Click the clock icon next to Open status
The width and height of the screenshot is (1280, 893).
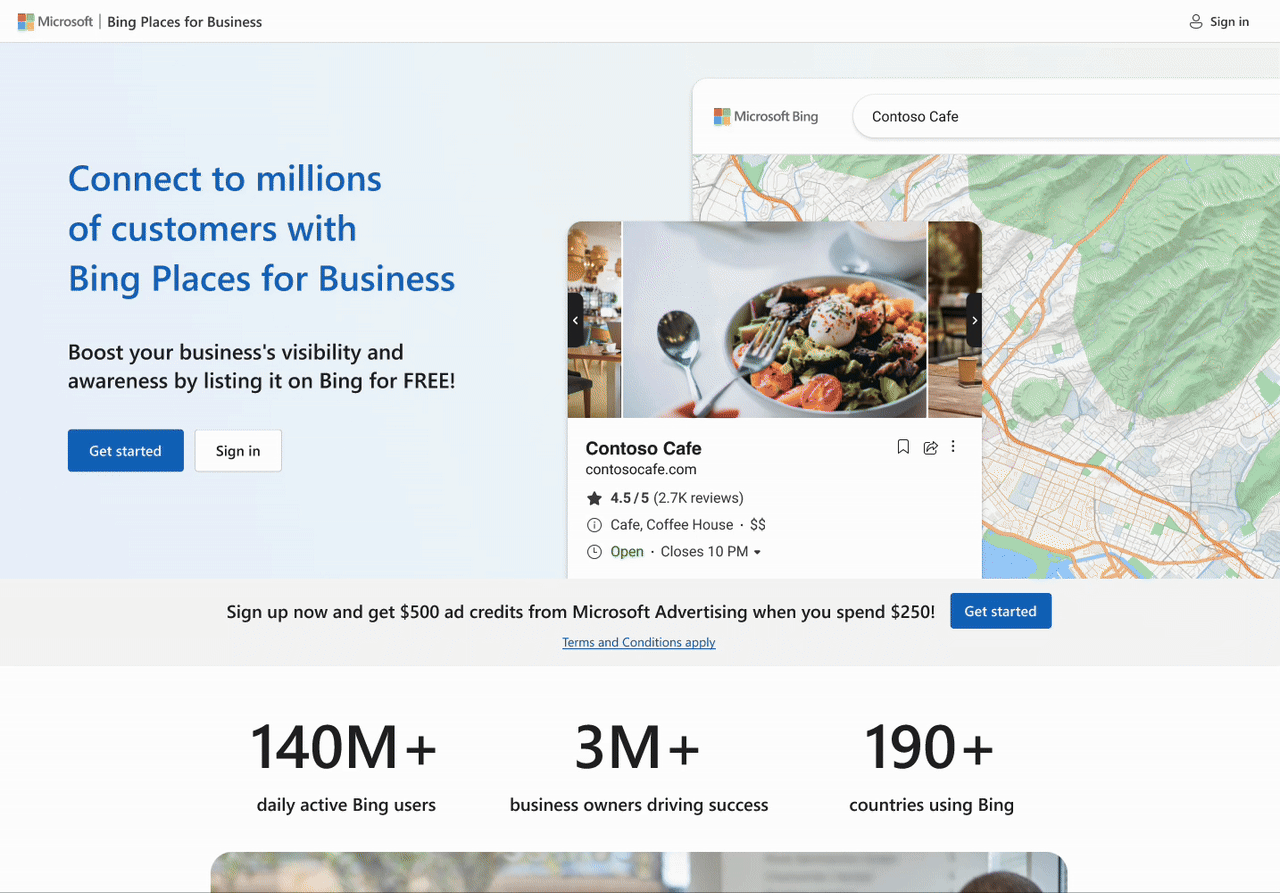coord(594,551)
